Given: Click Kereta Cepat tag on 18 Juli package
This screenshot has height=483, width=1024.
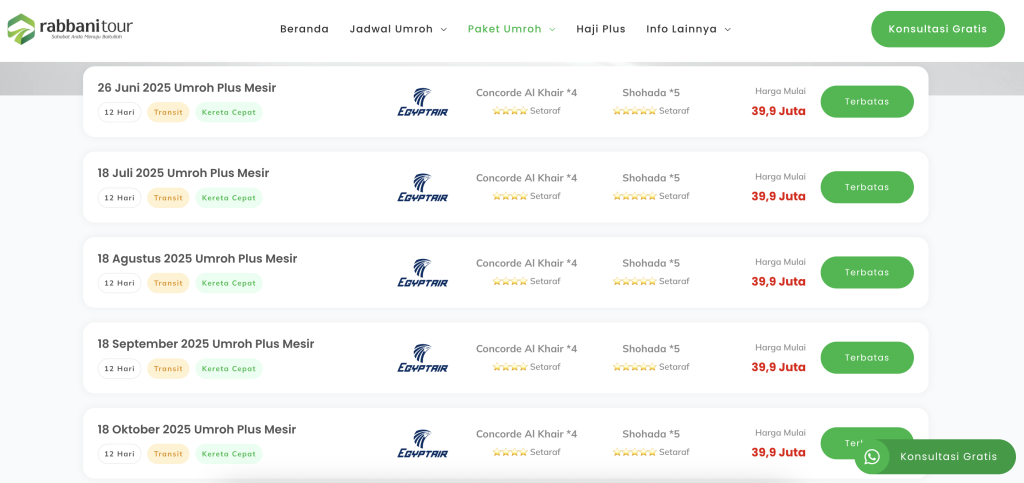Looking at the screenshot, I should click(x=229, y=198).
